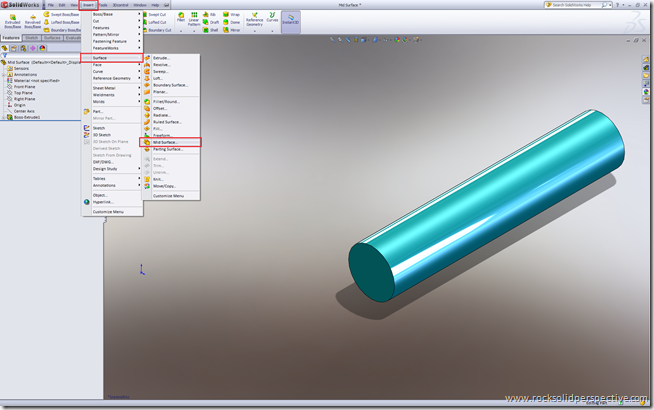Image resolution: width=654 pixels, height=410 pixels.
Task: Select the Swept Cut tool
Action: pyautogui.click(x=155, y=15)
